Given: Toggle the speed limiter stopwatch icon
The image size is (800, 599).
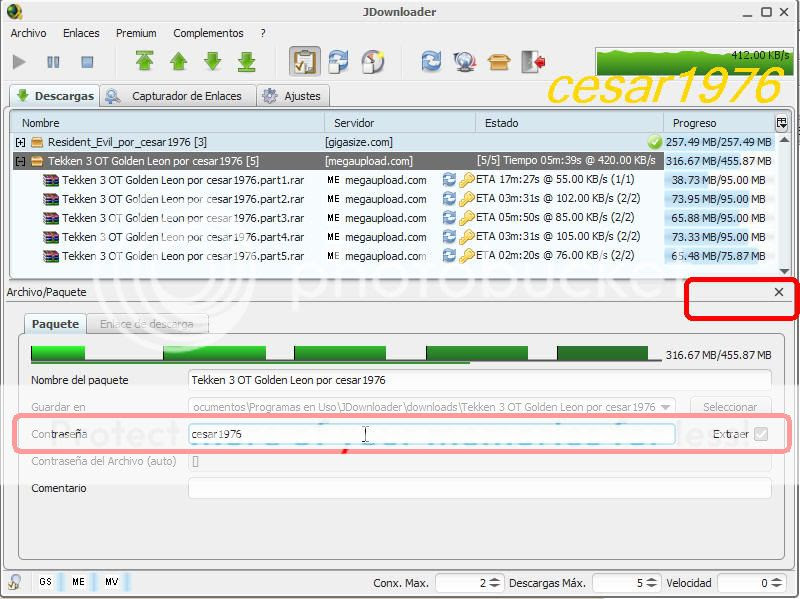Looking at the screenshot, I should 372,61.
